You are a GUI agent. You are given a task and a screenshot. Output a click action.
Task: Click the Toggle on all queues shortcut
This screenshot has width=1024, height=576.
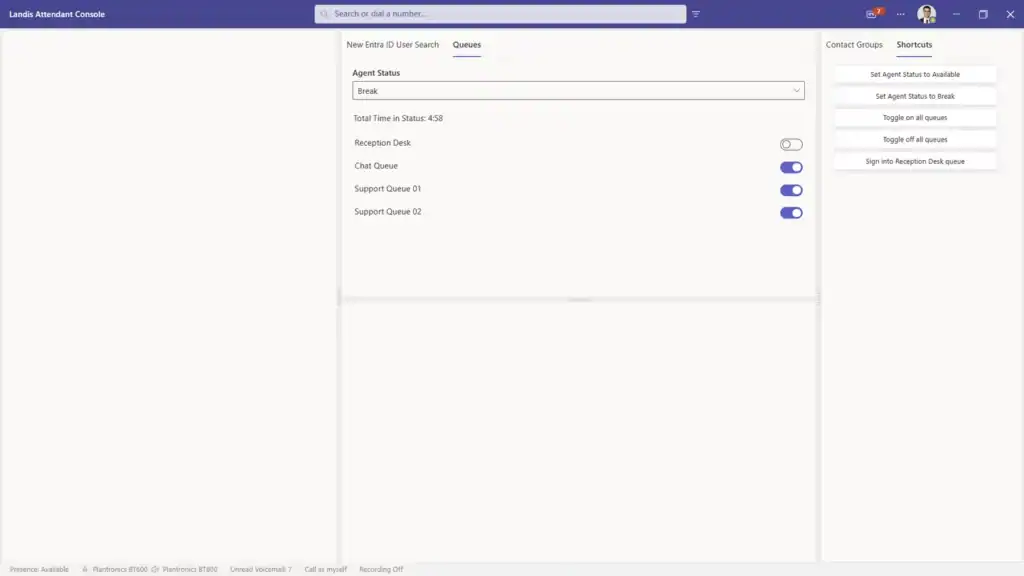(914, 117)
